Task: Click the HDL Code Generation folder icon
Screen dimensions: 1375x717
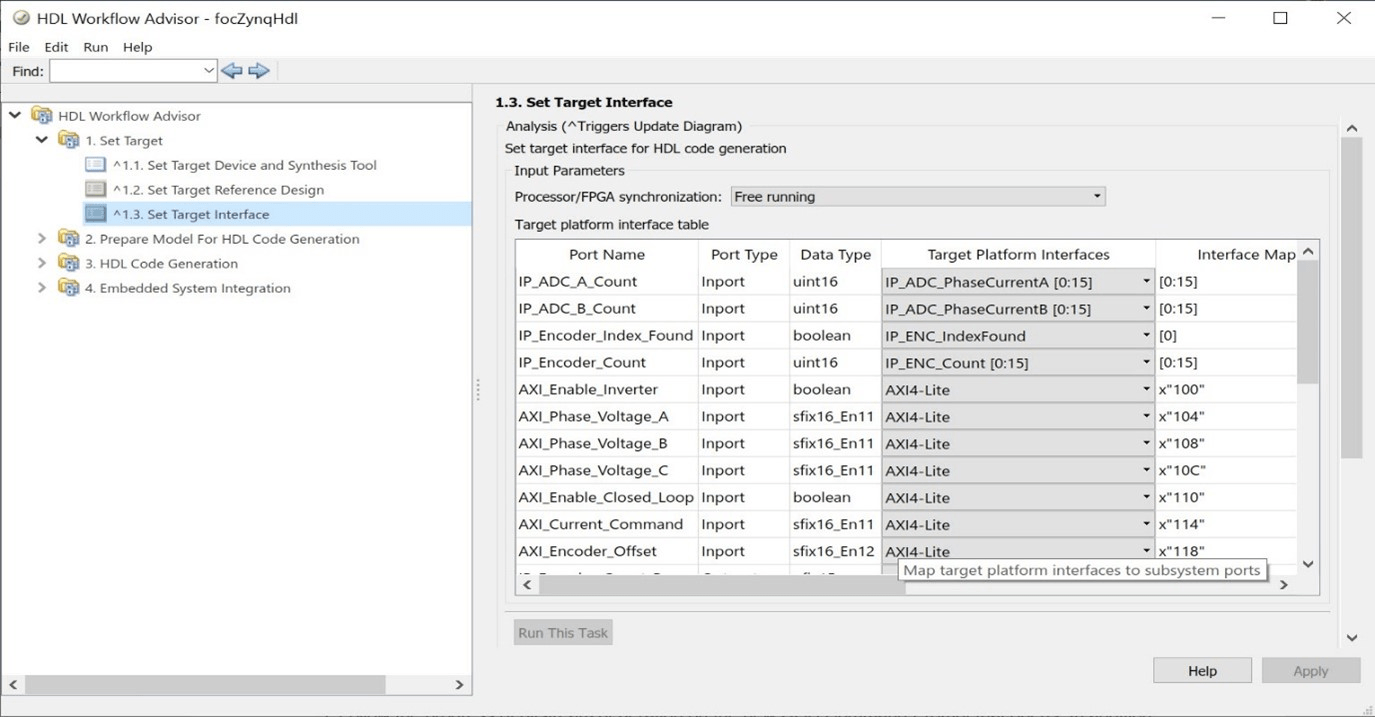Action: click(x=69, y=263)
